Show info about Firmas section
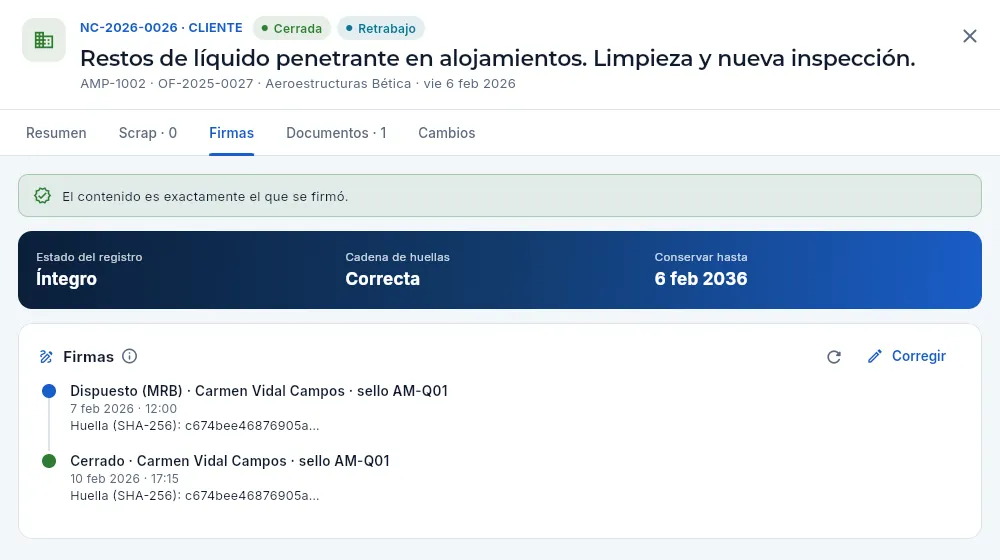This screenshot has height=560, width=1000. point(129,356)
